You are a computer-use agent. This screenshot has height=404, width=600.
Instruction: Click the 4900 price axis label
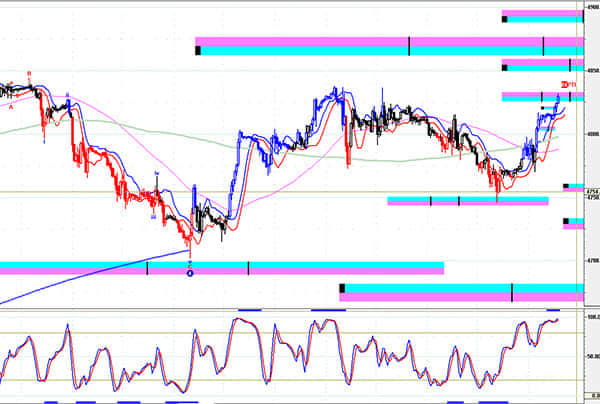pos(592,8)
